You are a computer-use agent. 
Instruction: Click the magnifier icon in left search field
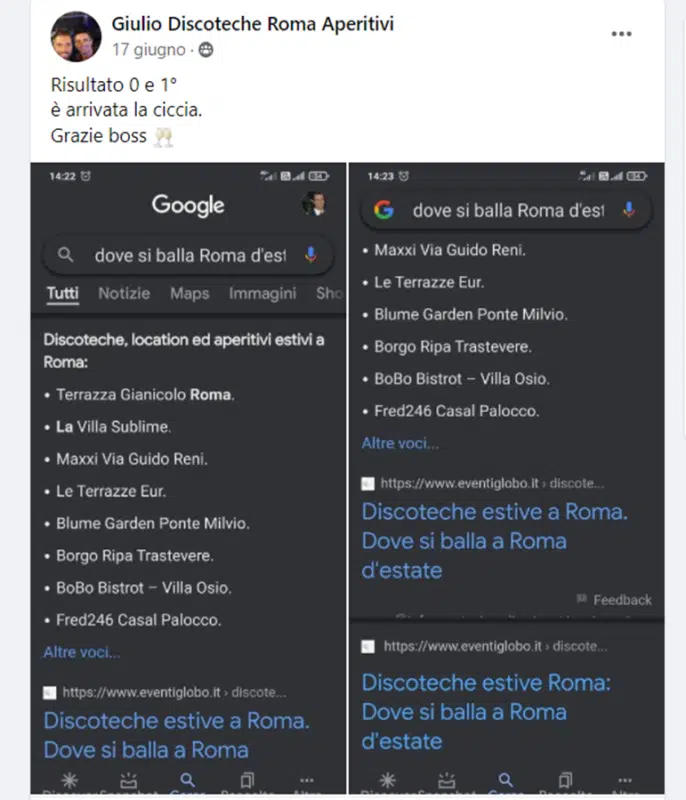tap(65, 254)
